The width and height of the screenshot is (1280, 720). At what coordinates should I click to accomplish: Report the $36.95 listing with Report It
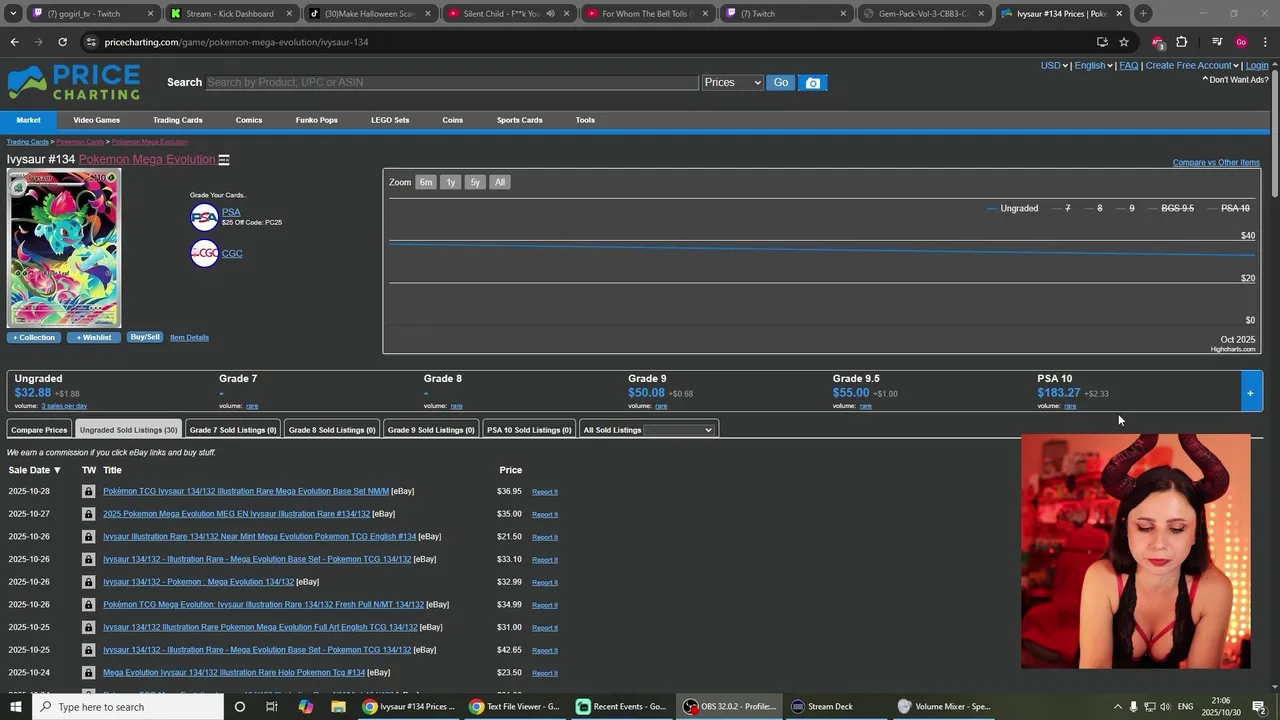click(x=545, y=492)
